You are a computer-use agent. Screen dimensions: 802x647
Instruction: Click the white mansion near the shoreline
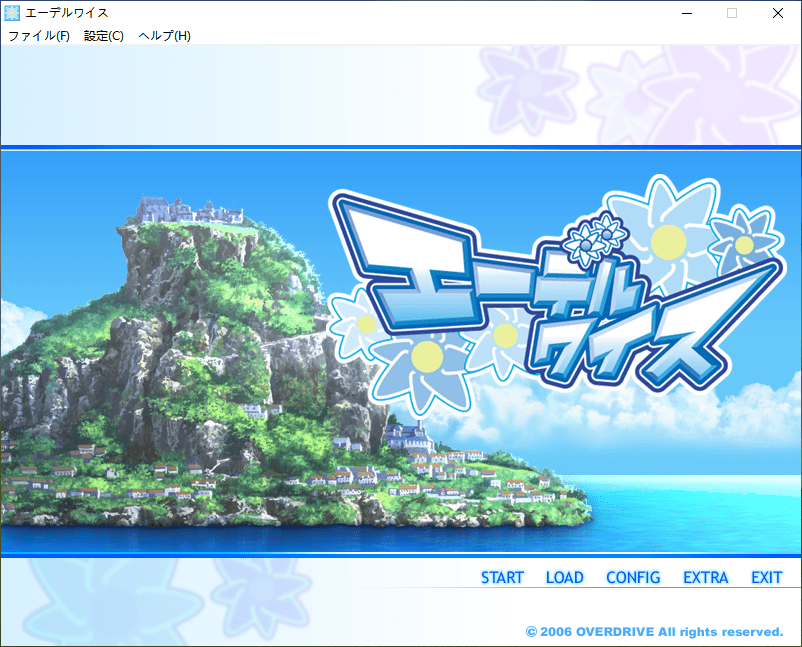(x=406, y=437)
